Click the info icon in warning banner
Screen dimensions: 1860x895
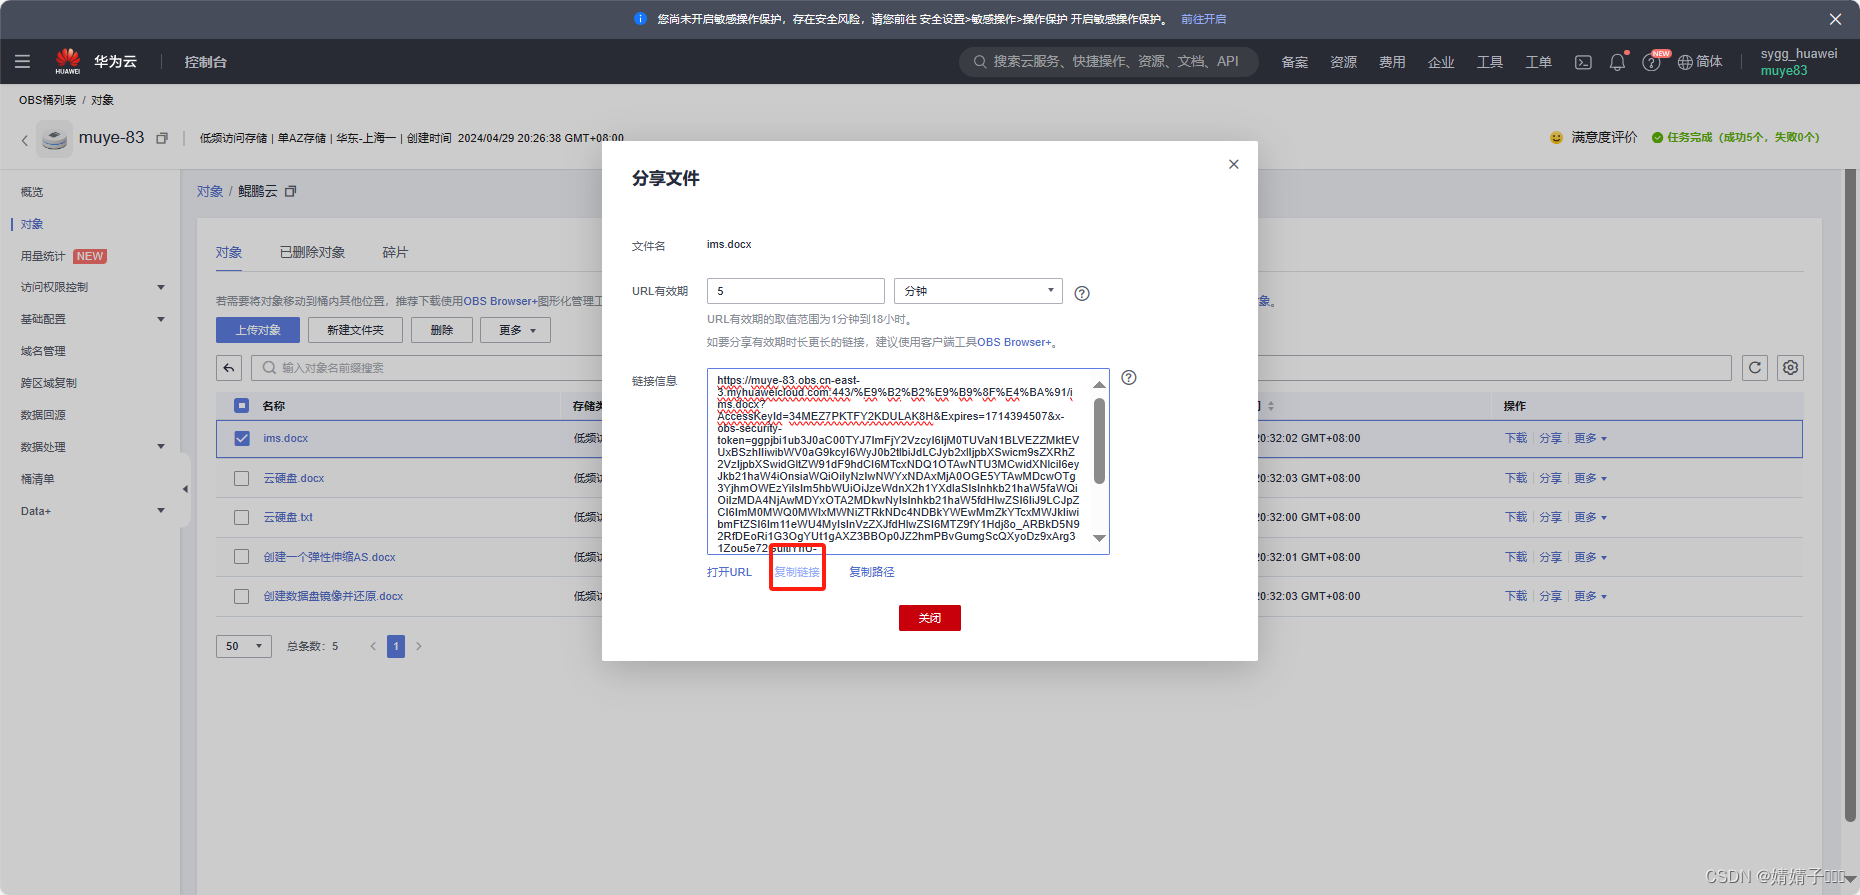(640, 19)
